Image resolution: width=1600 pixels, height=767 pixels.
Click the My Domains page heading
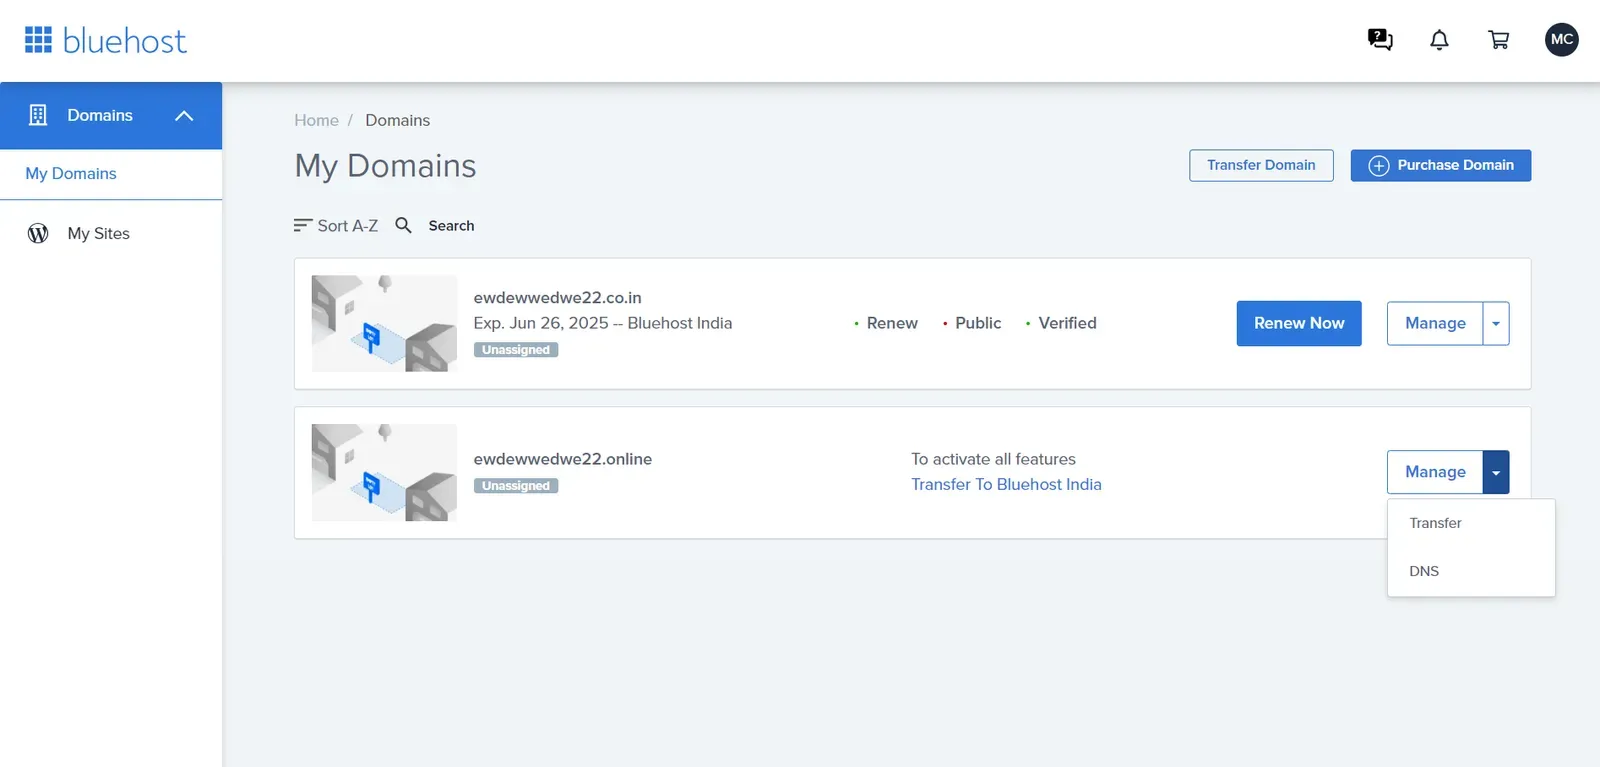pyautogui.click(x=385, y=166)
